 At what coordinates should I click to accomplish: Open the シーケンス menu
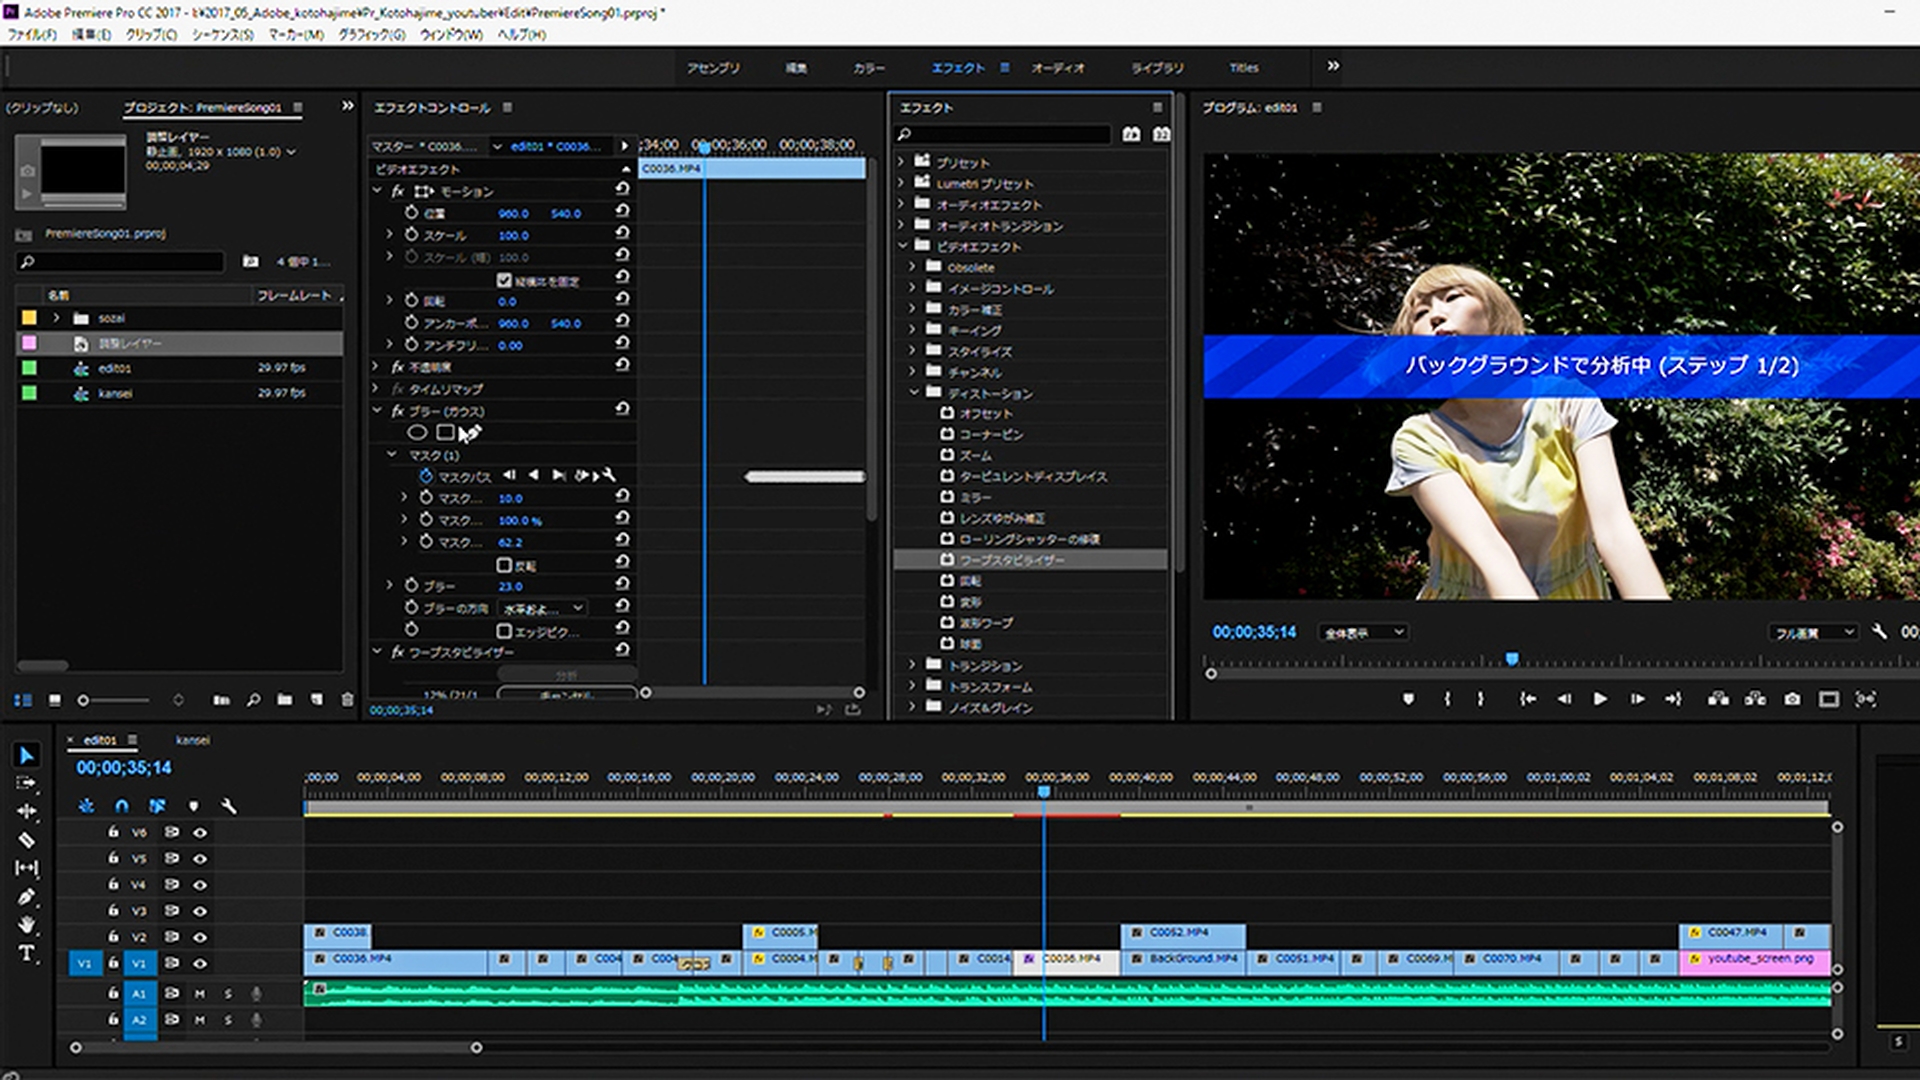pos(222,34)
